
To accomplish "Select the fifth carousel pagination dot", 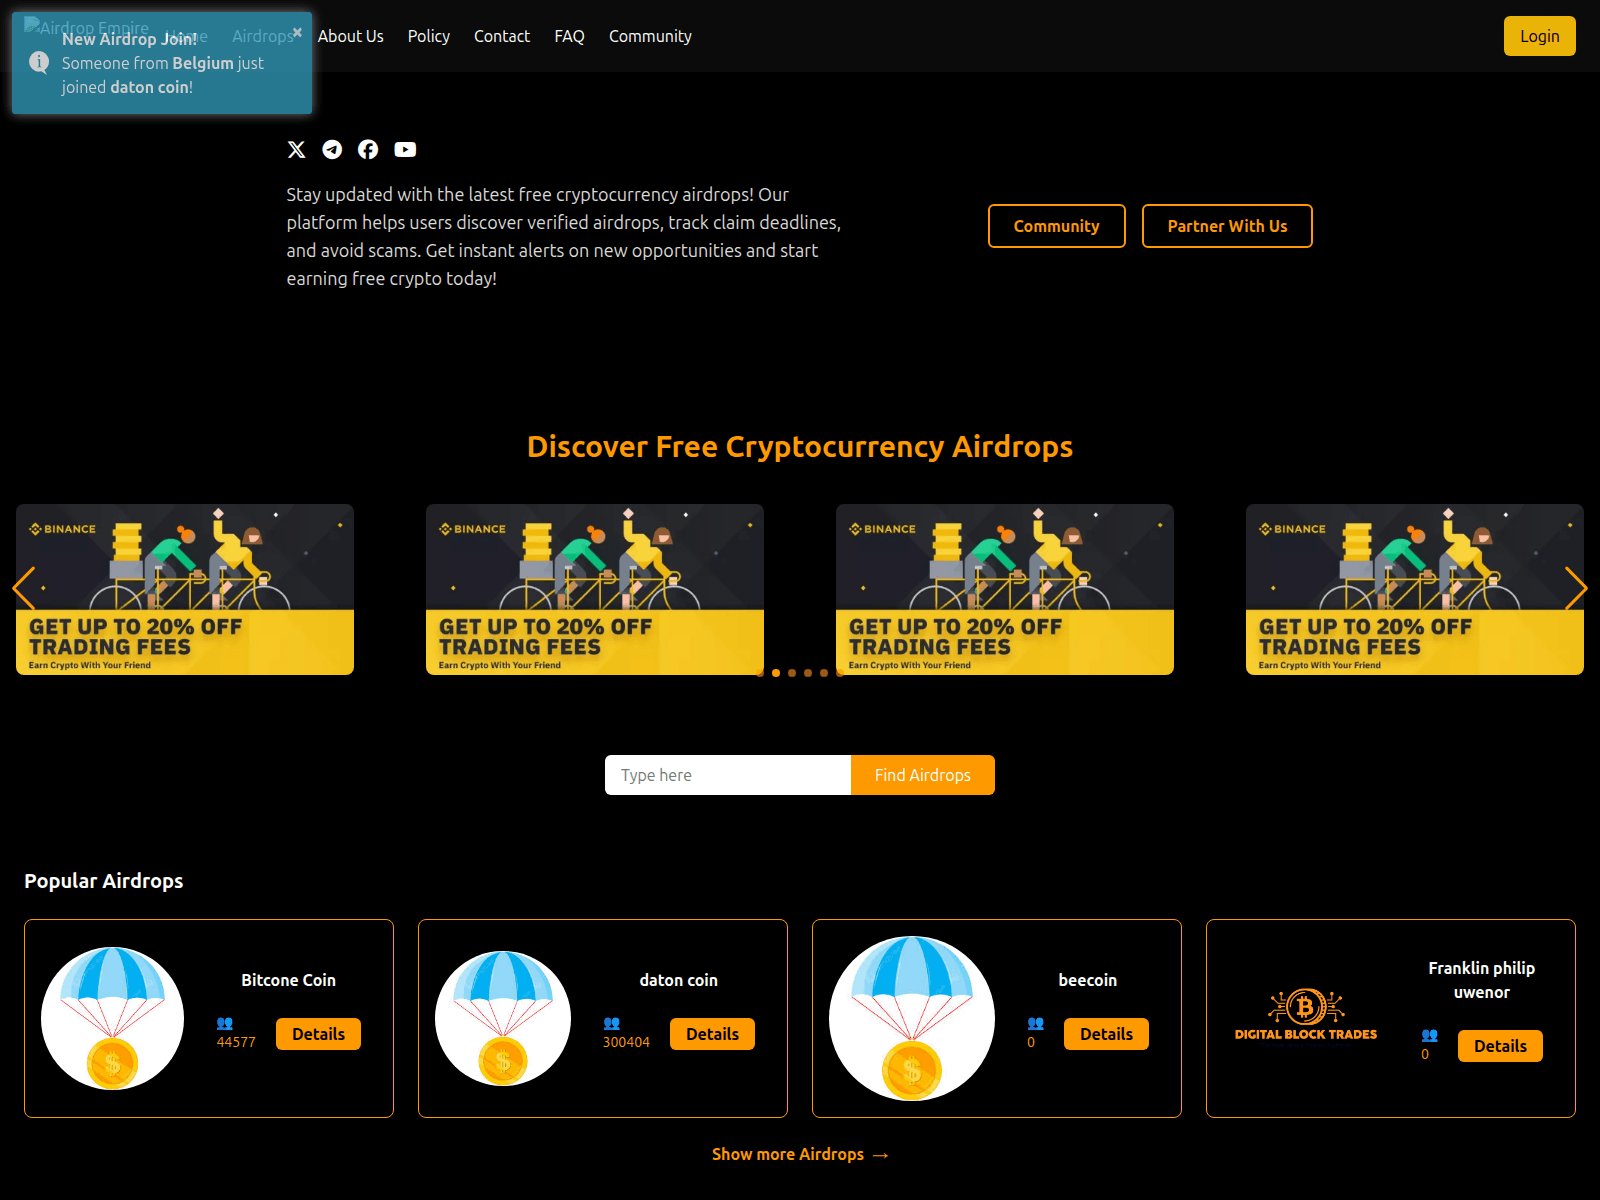I will 824,673.
